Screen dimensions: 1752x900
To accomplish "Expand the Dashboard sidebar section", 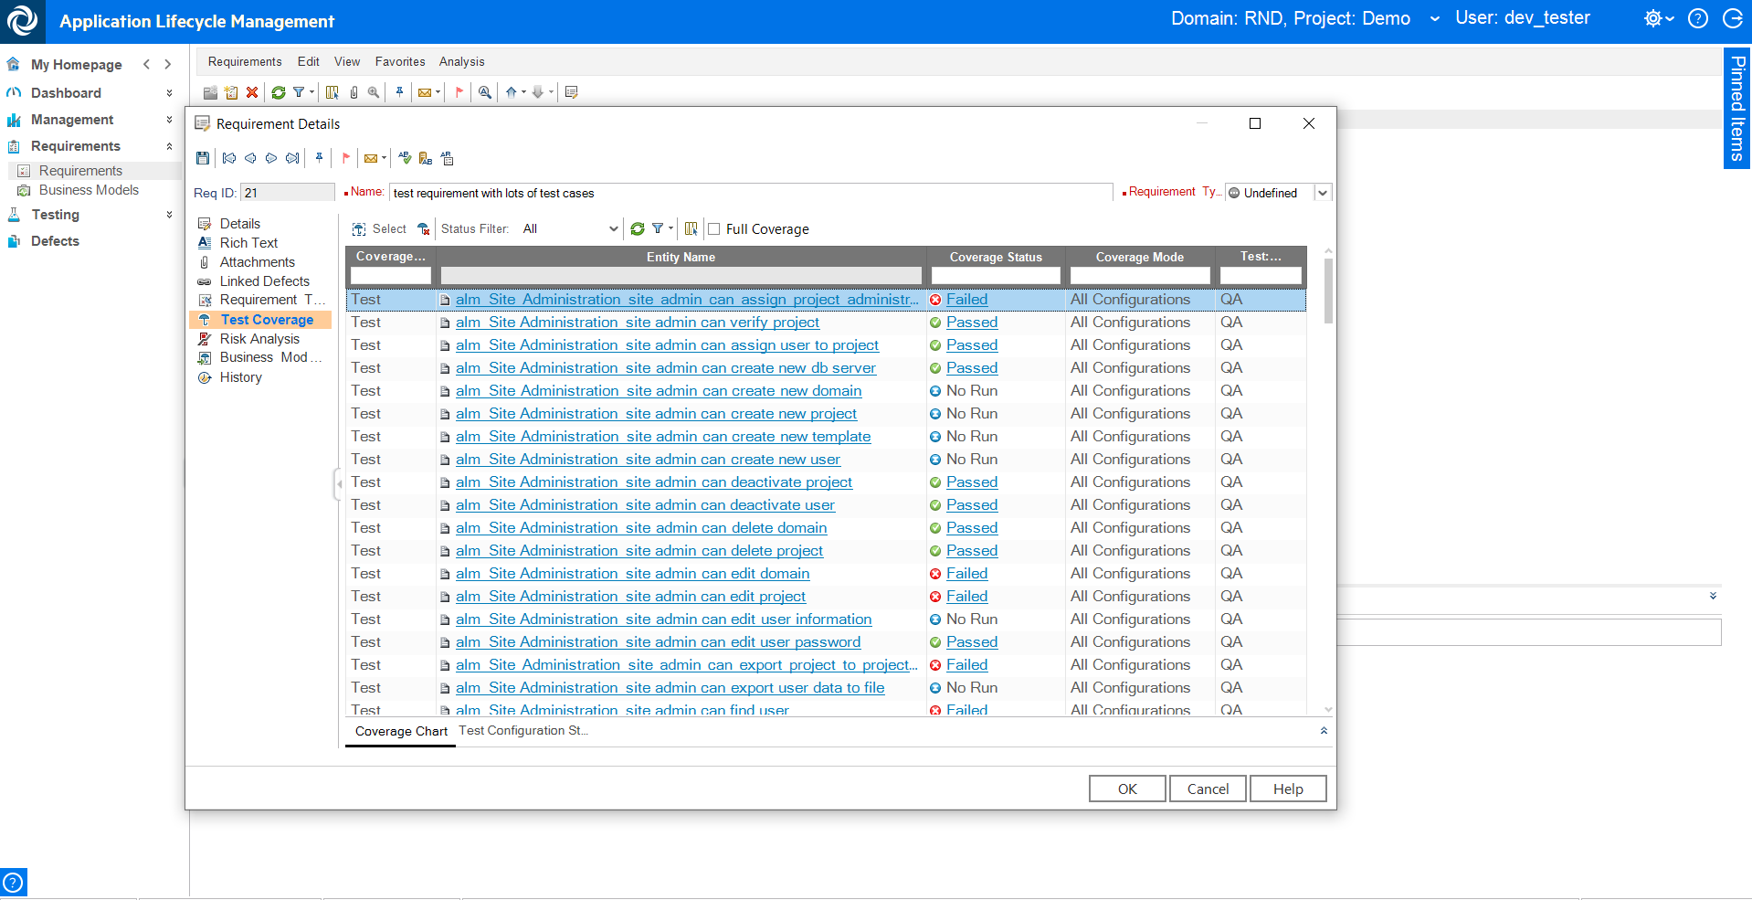I will coord(169,93).
